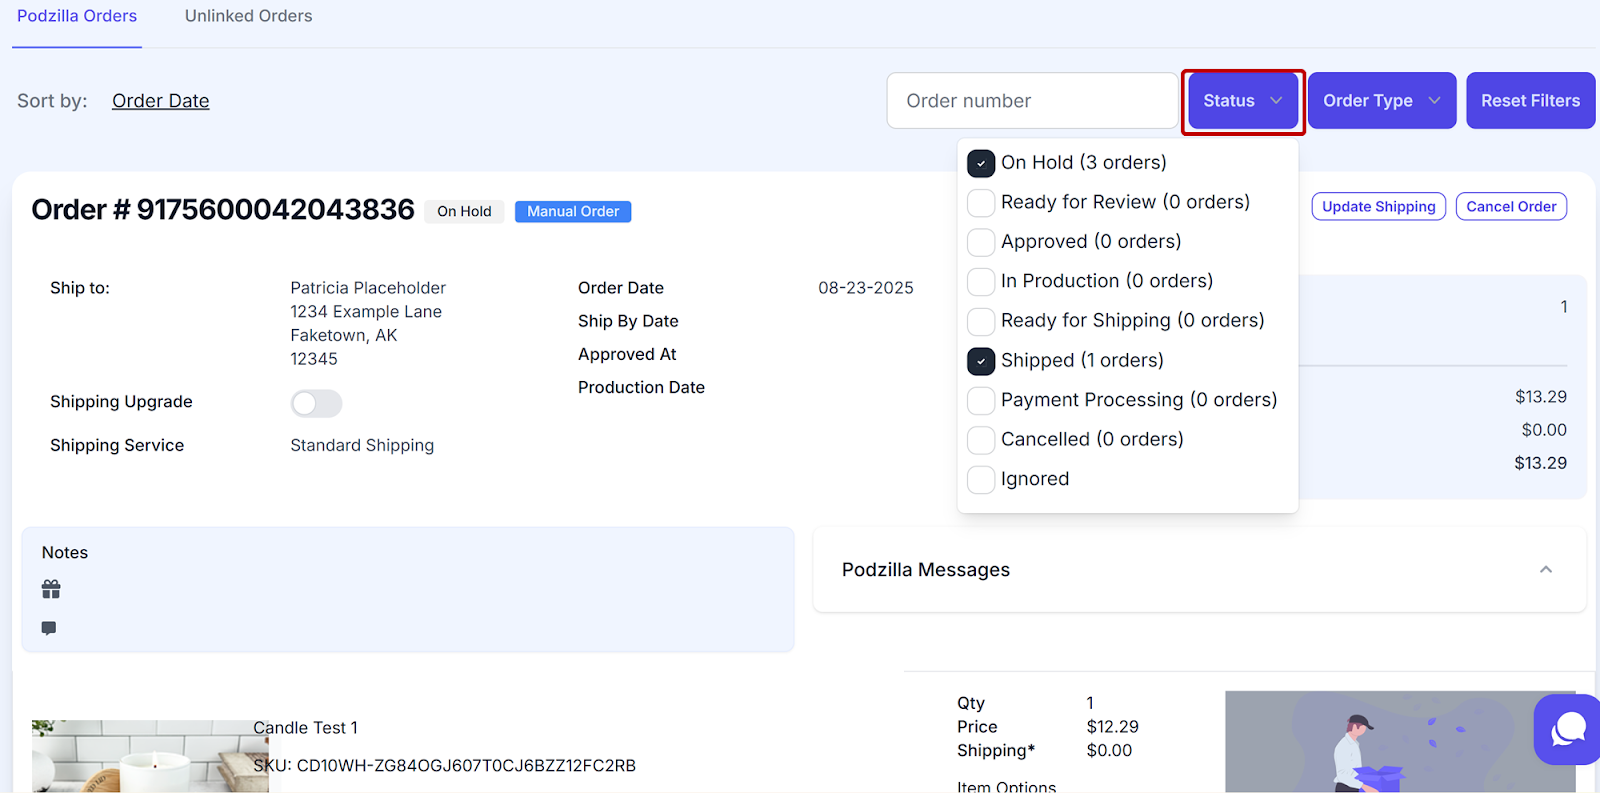Open the chat support widget
1600x793 pixels.
point(1567,729)
